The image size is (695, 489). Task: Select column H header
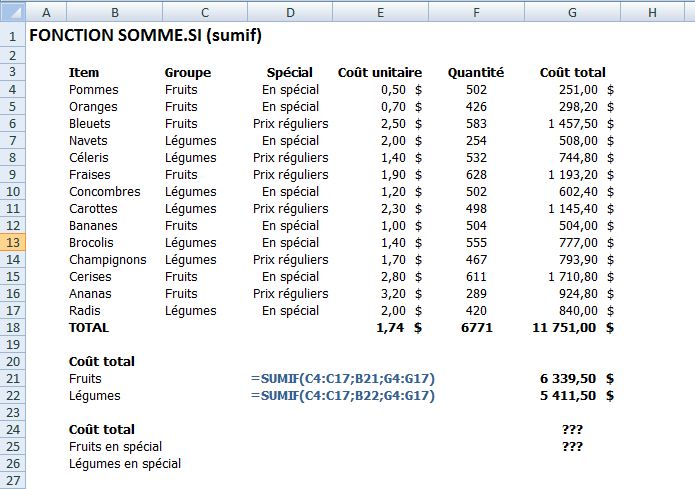[652, 12]
